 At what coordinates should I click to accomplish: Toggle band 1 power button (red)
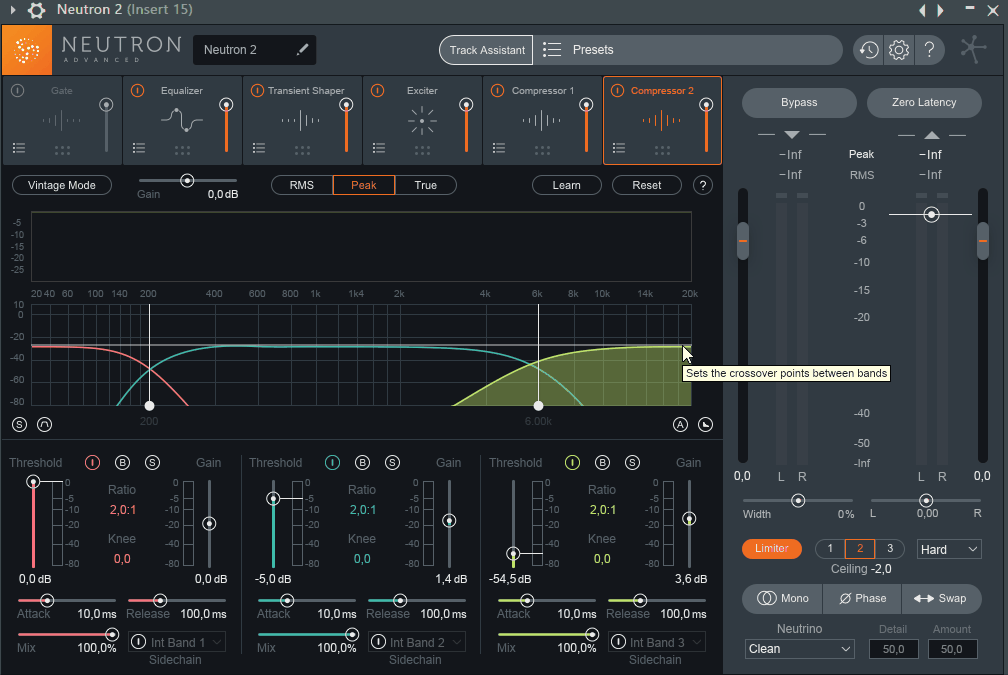93,462
